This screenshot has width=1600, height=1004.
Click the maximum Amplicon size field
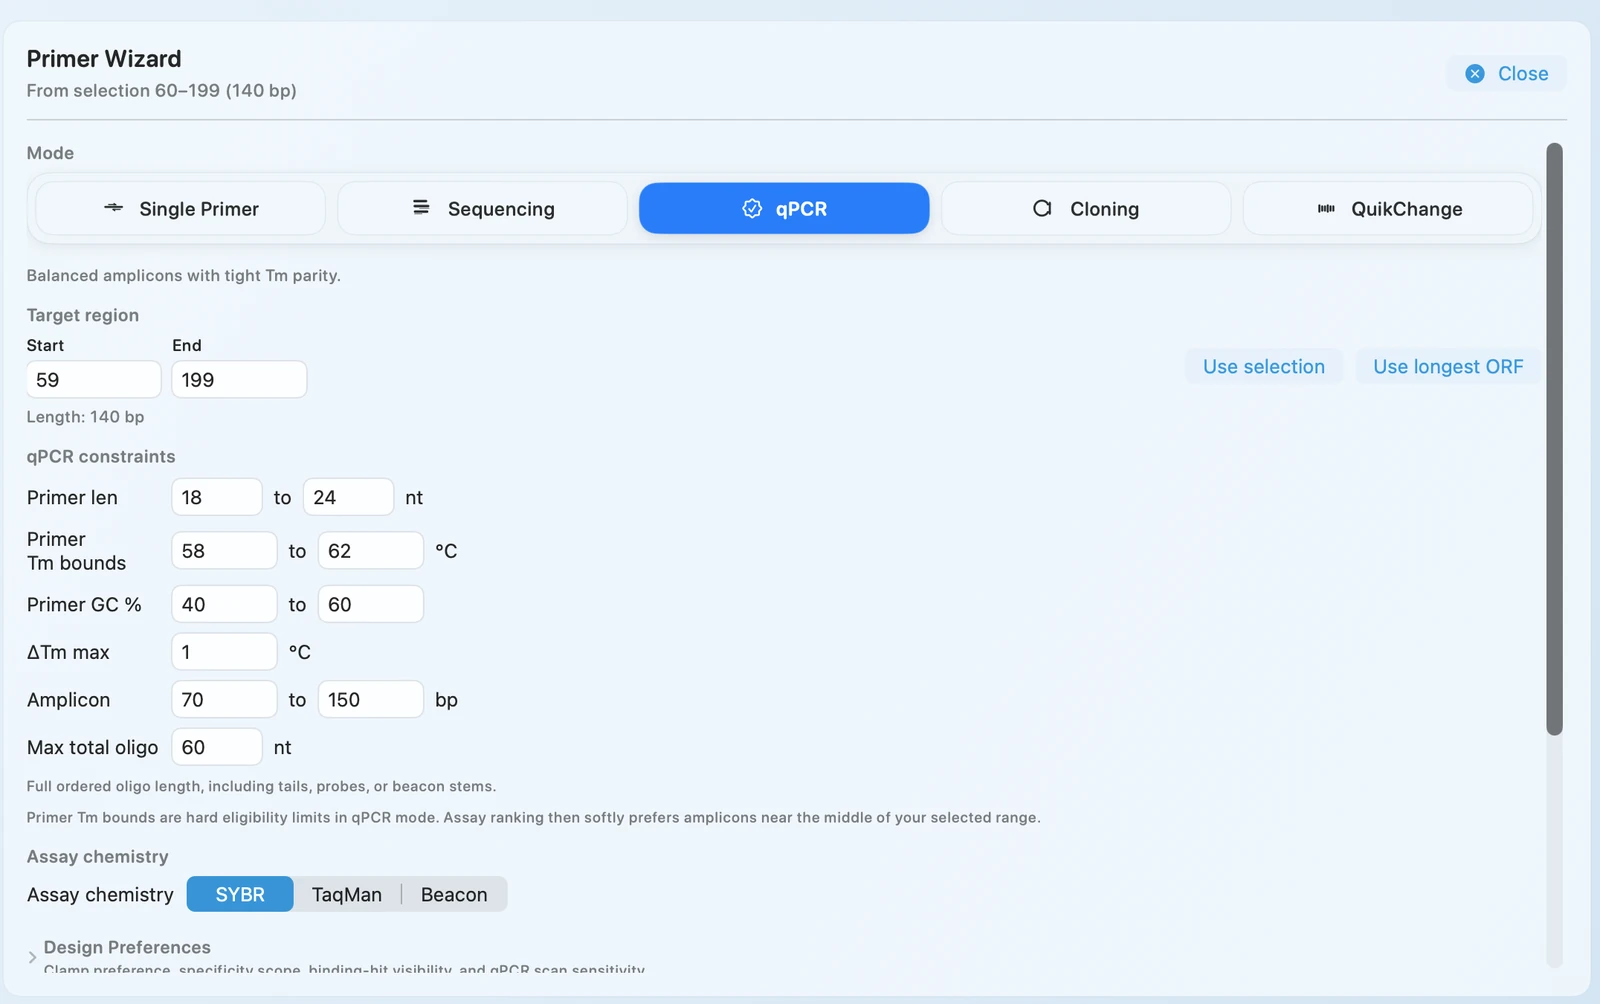371,700
